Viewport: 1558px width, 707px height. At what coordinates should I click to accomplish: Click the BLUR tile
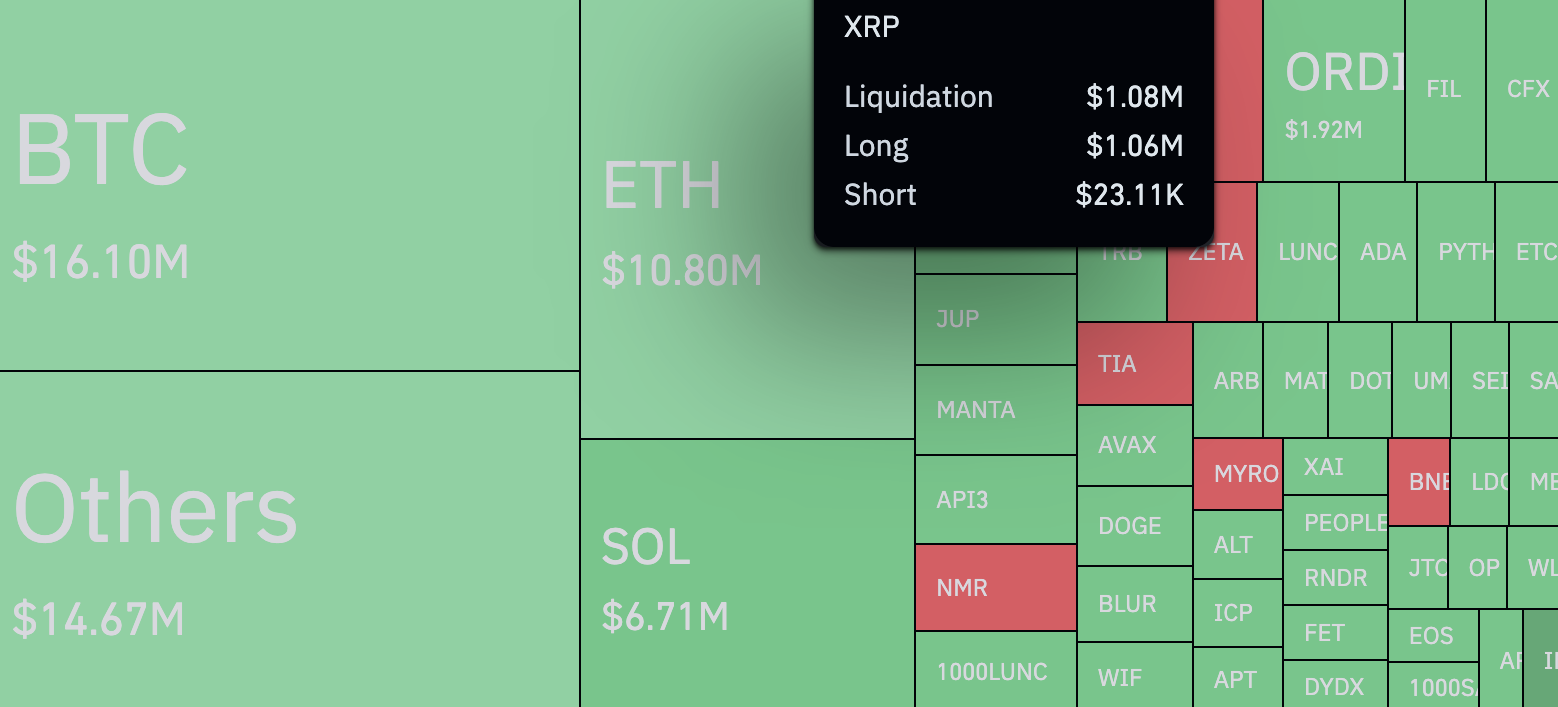pos(1134,604)
